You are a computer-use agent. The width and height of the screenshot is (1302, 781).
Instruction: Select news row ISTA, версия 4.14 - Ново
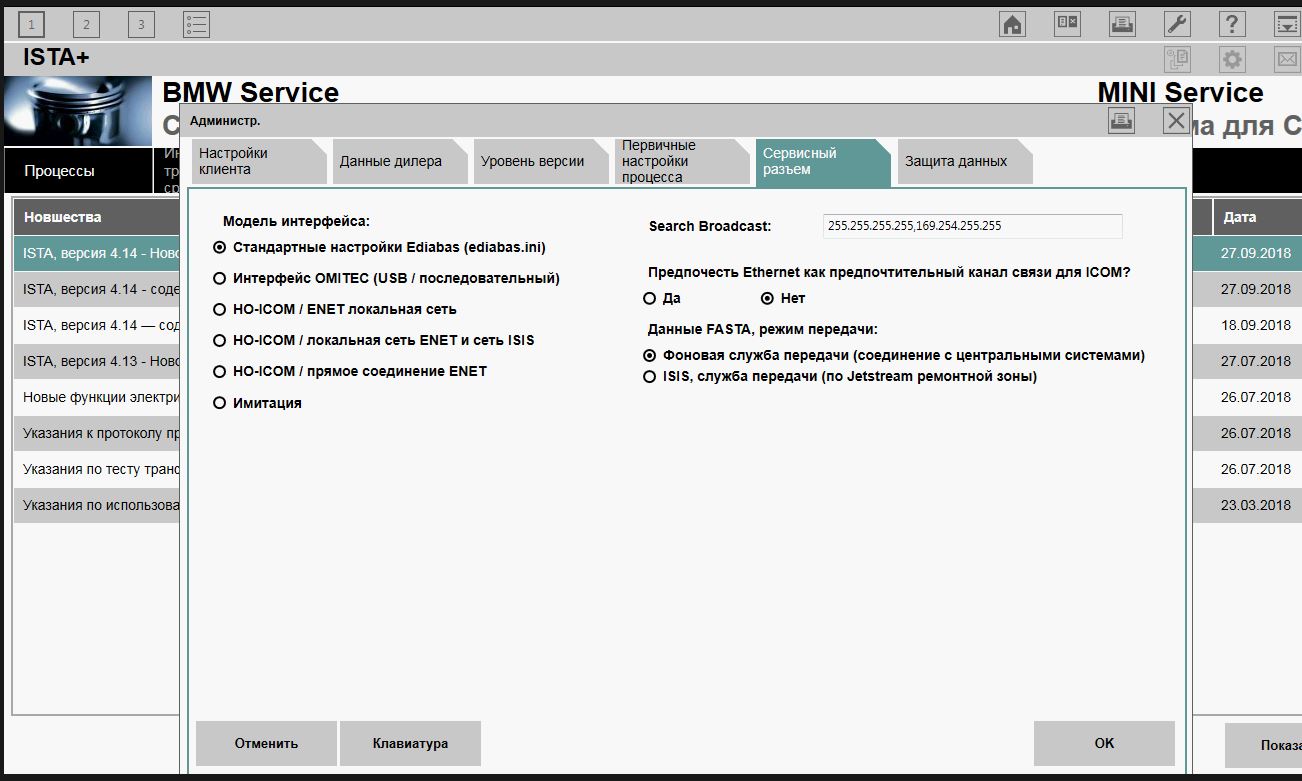(x=97, y=253)
